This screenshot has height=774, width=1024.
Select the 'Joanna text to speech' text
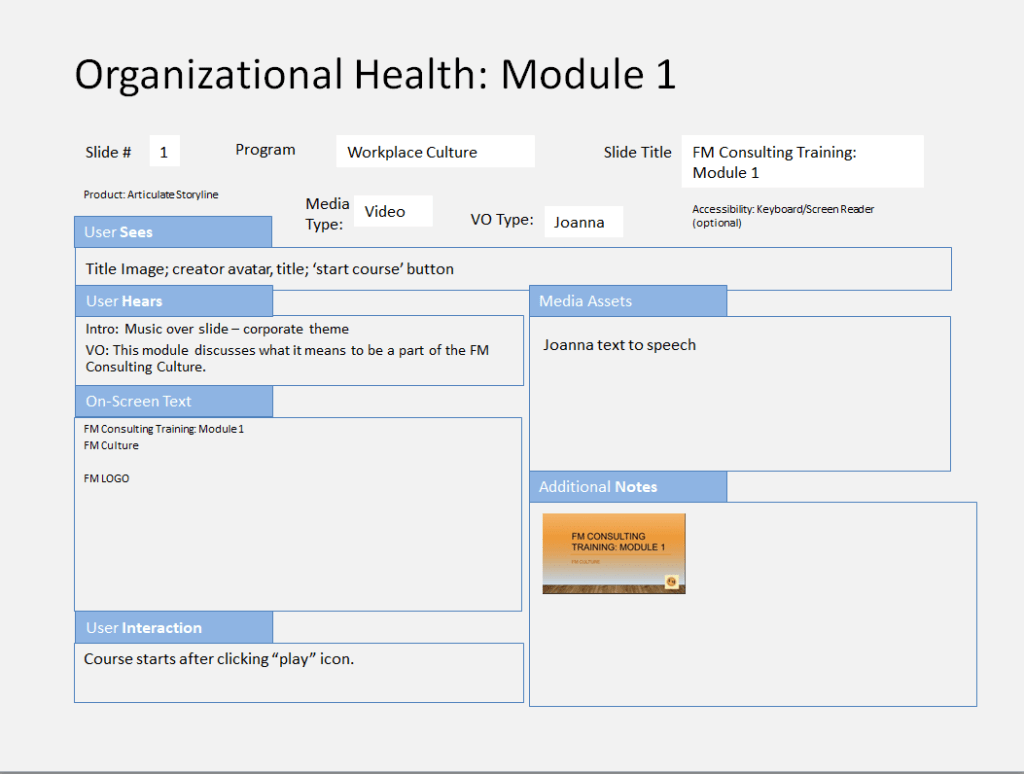point(619,345)
